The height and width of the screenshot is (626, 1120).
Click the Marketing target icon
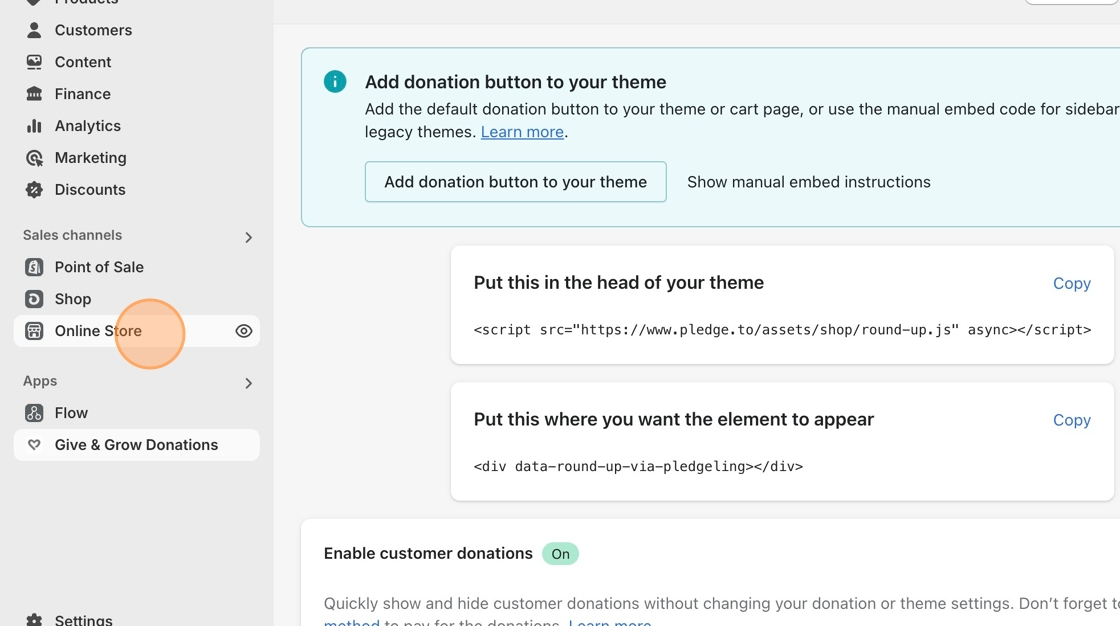[34, 158]
